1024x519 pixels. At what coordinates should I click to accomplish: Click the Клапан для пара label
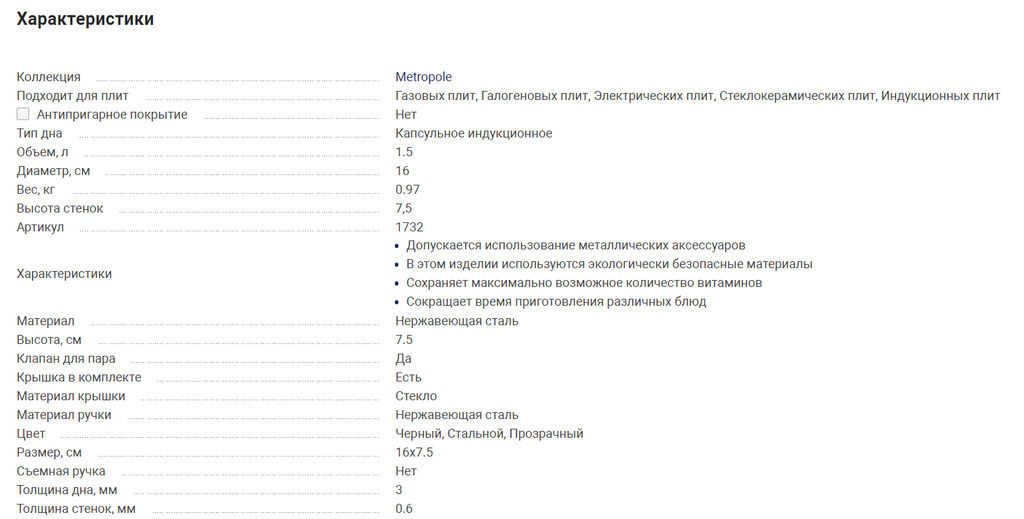tap(66, 359)
